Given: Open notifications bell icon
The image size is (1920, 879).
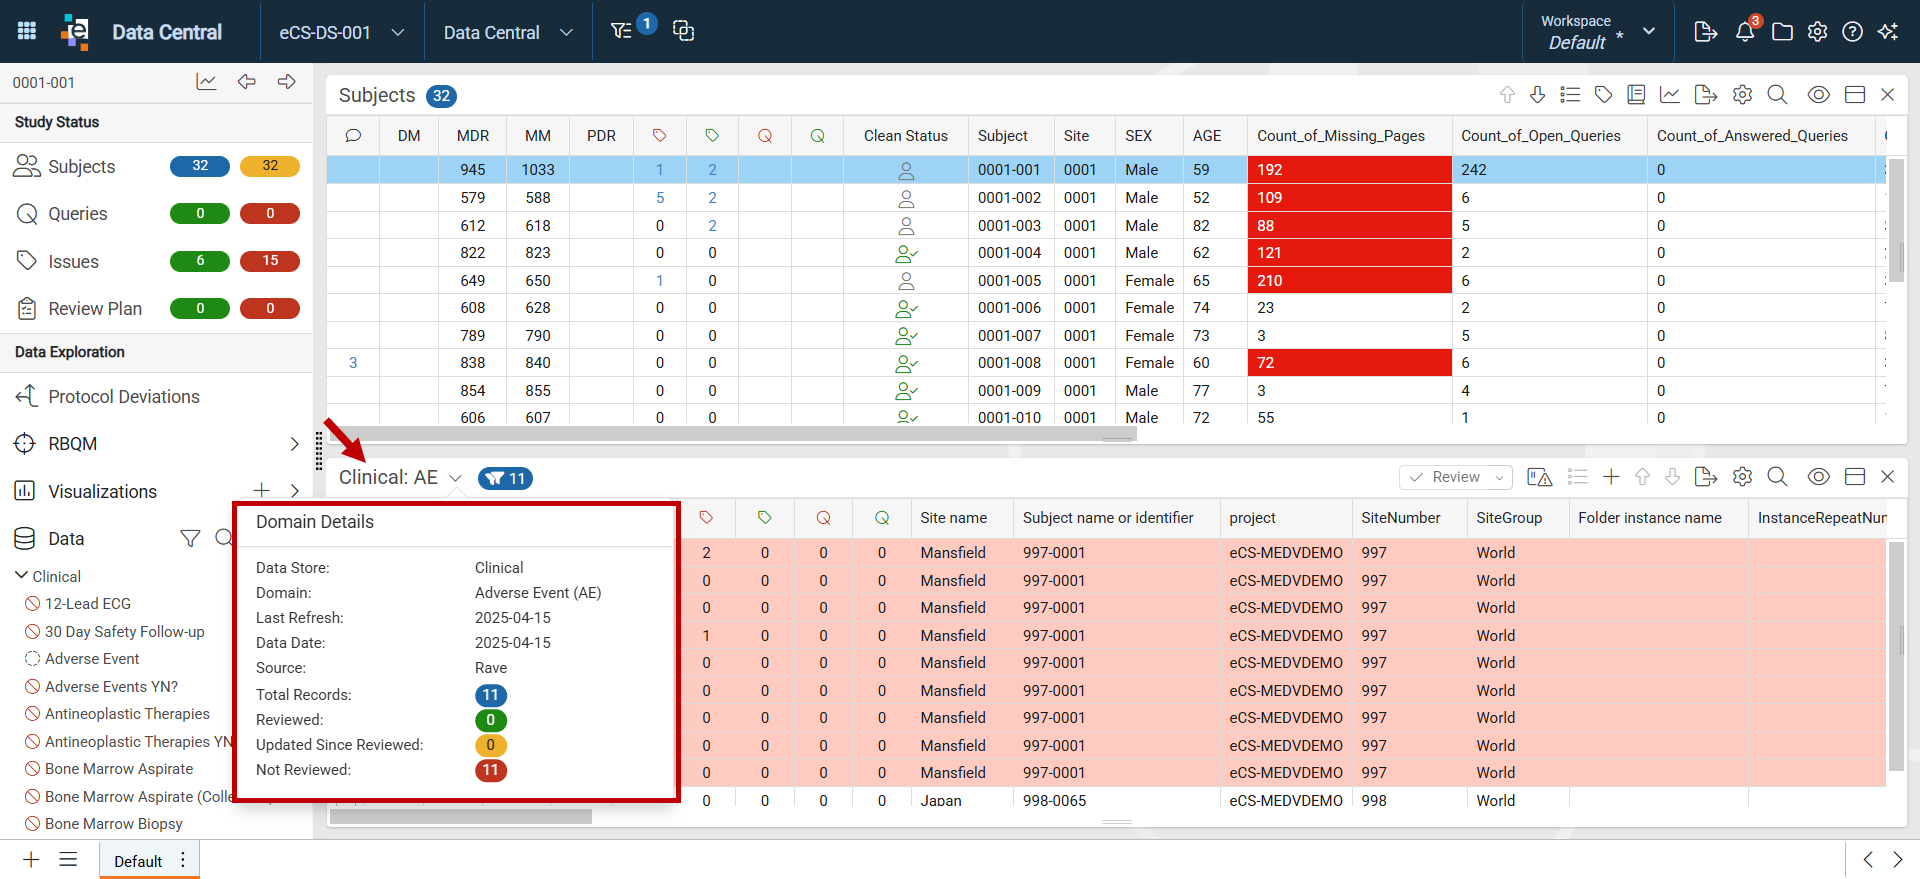Looking at the screenshot, I should 1745,32.
